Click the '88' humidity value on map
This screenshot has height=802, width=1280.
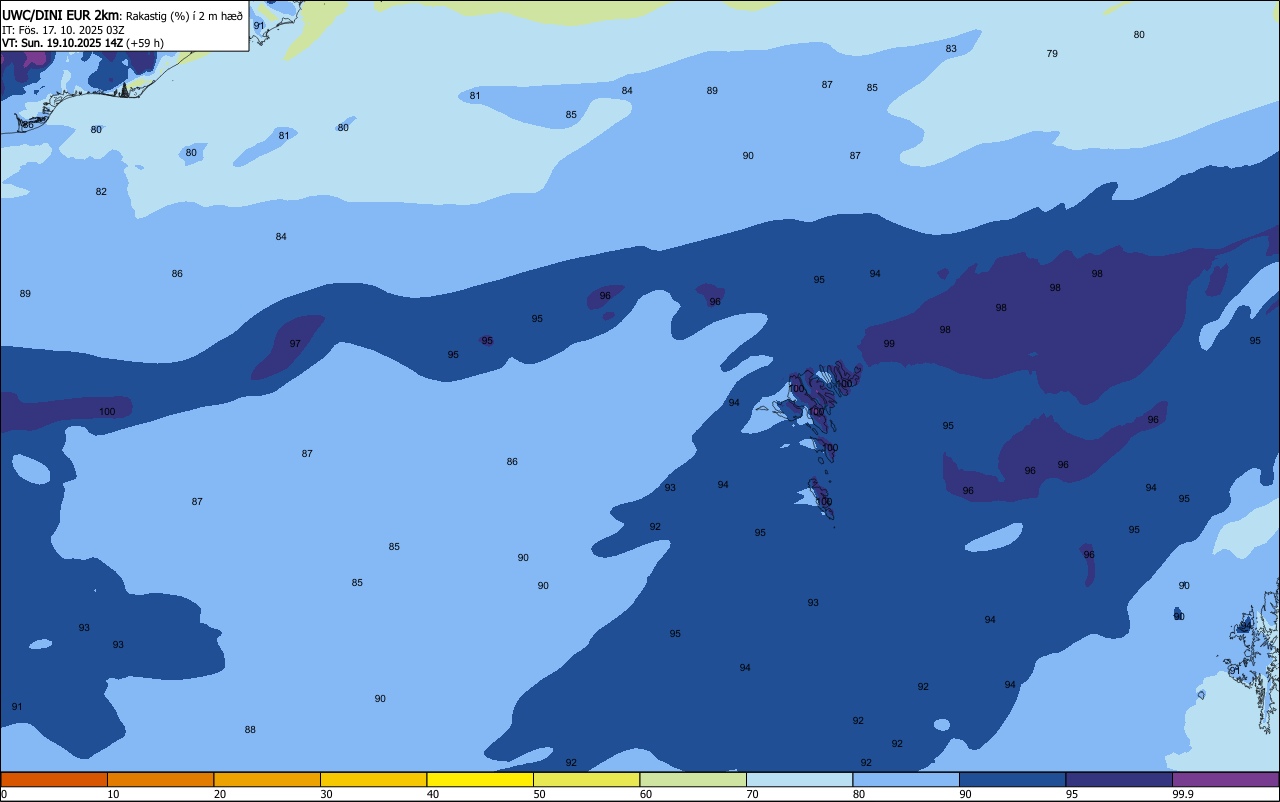[250, 730]
